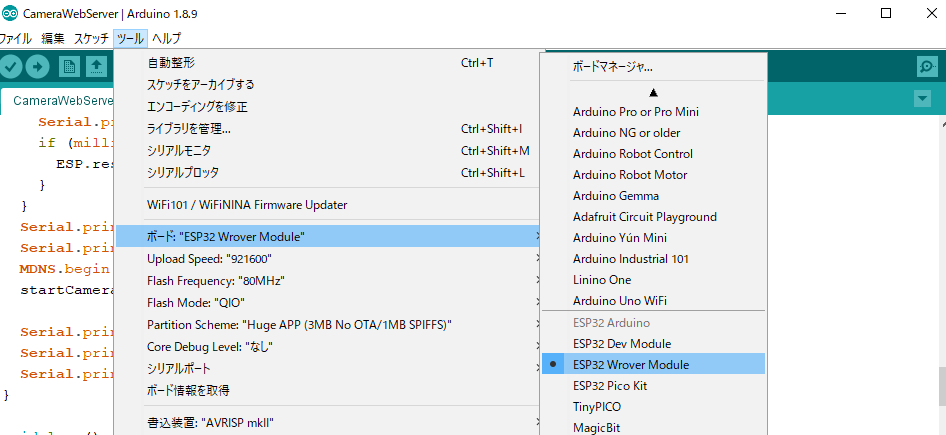
Task: Open the スケッチ menu
Action: click(91, 39)
